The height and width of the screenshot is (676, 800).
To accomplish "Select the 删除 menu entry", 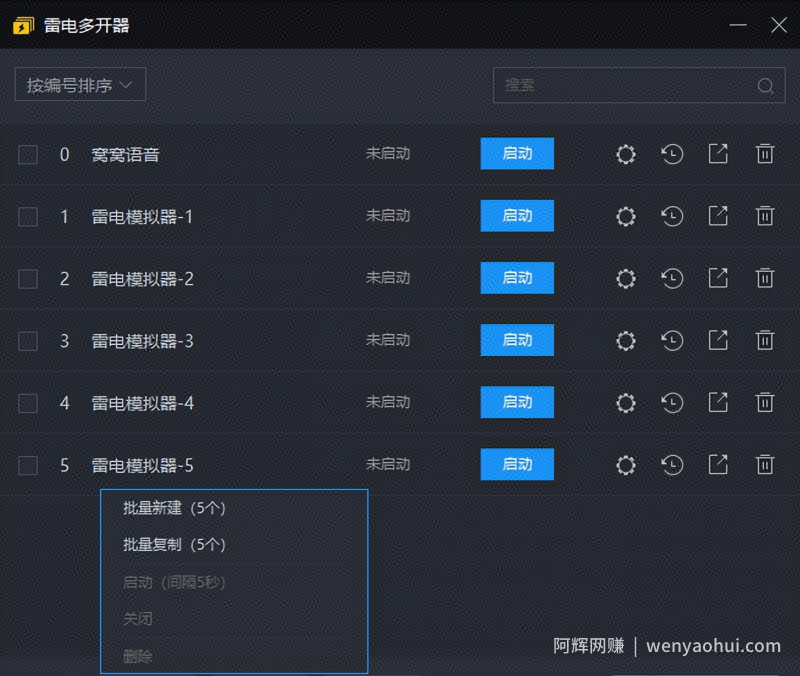I will [138, 656].
